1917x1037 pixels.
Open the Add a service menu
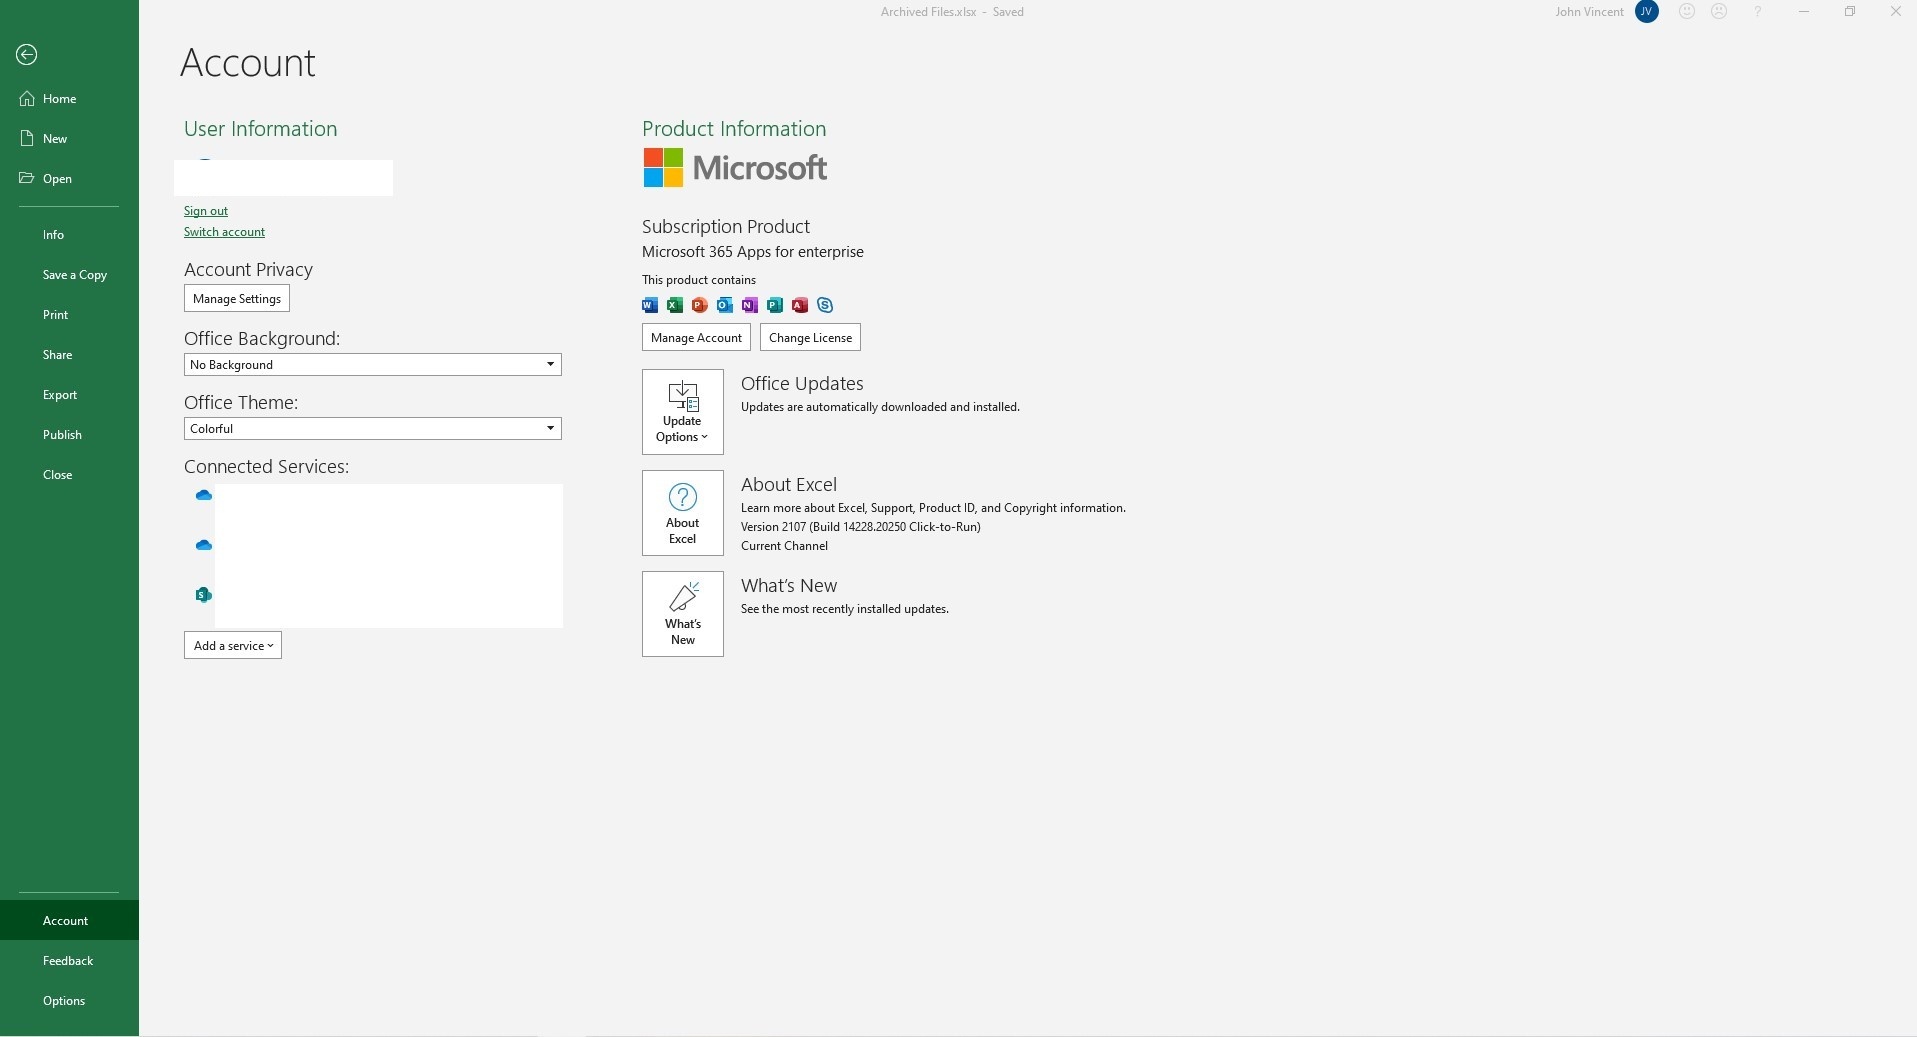pyautogui.click(x=233, y=646)
